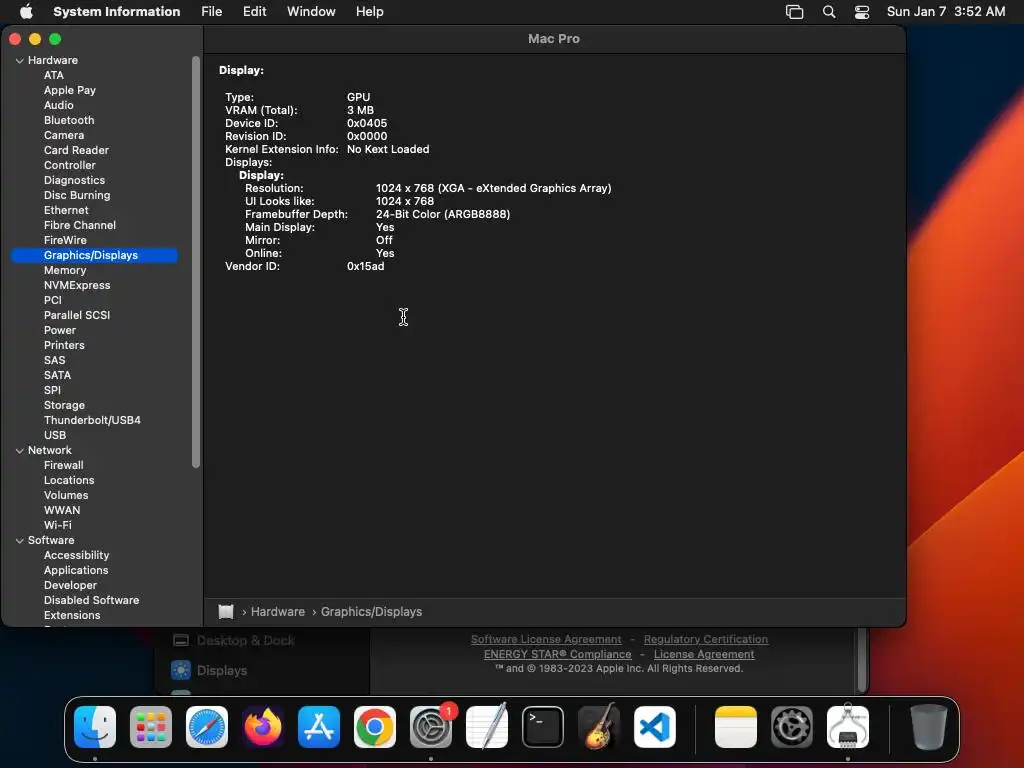The image size is (1024, 768).
Task: Select Ethernet in the sidebar
Action: pyautogui.click(x=66, y=210)
